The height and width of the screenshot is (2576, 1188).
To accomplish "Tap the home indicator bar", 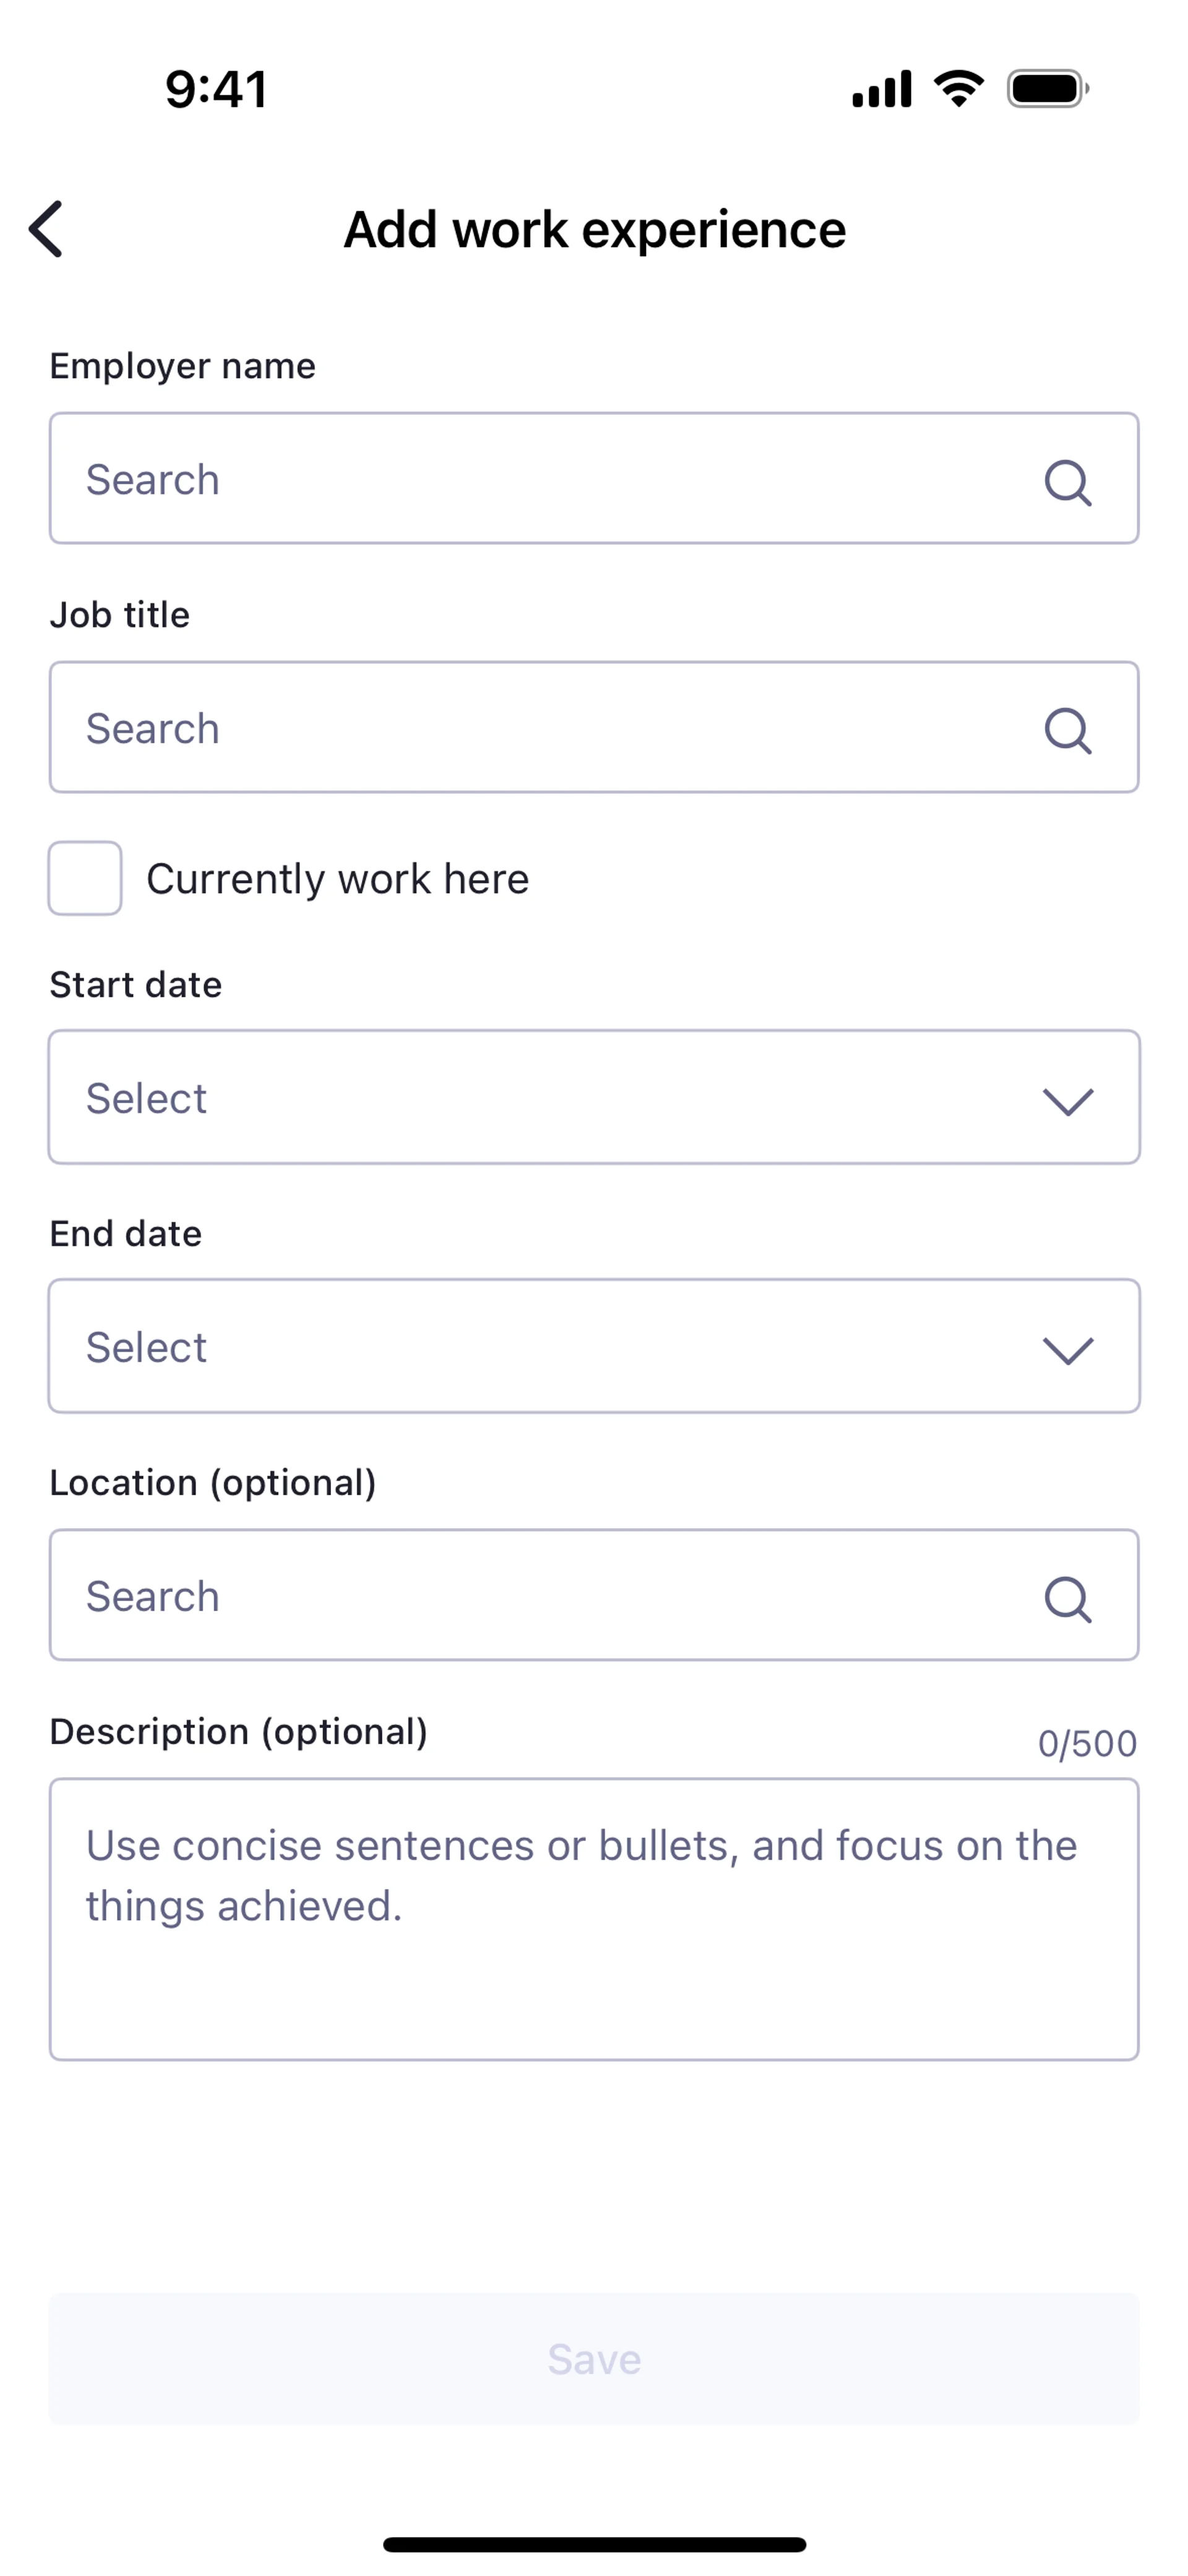I will click(594, 2544).
